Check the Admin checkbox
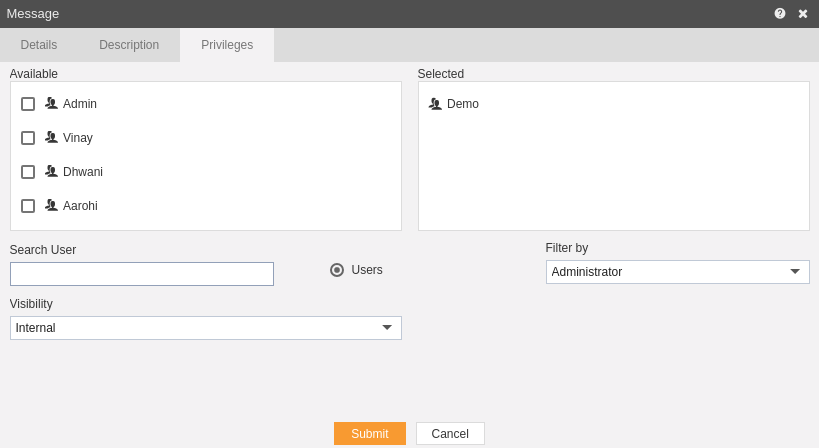 (x=28, y=104)
